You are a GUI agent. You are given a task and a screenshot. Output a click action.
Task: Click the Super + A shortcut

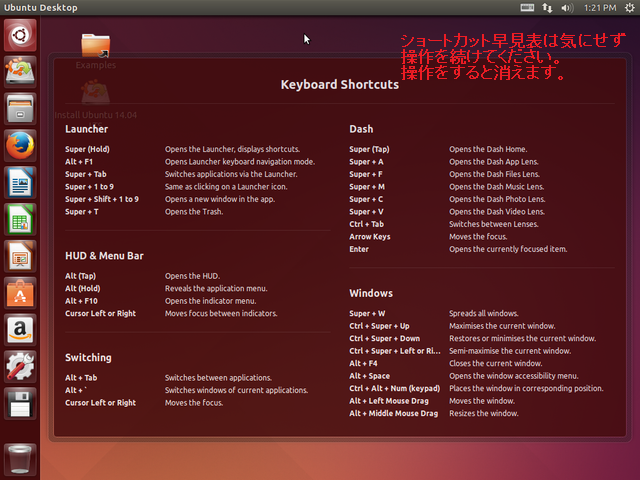pyautogui.click(x=366, y=162)
